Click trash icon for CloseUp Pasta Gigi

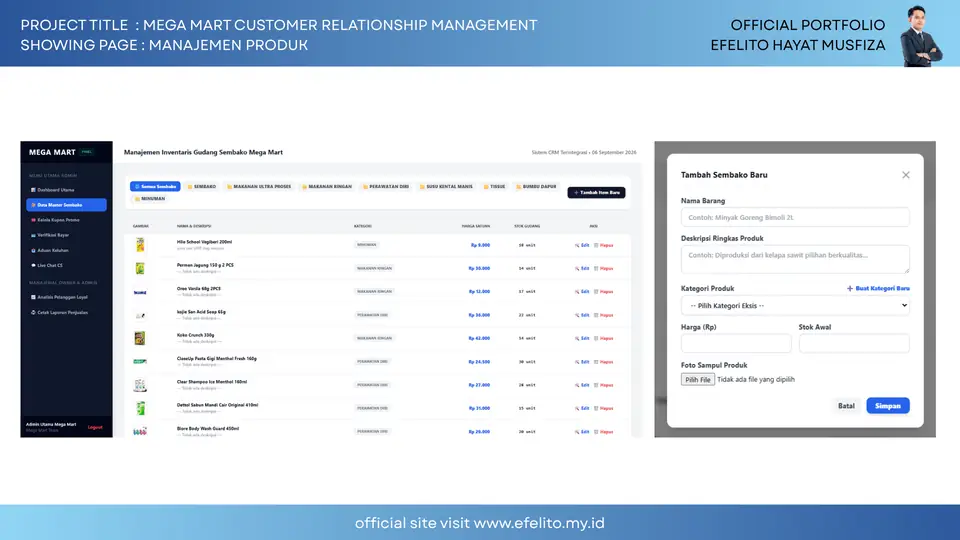pos(596,362)
